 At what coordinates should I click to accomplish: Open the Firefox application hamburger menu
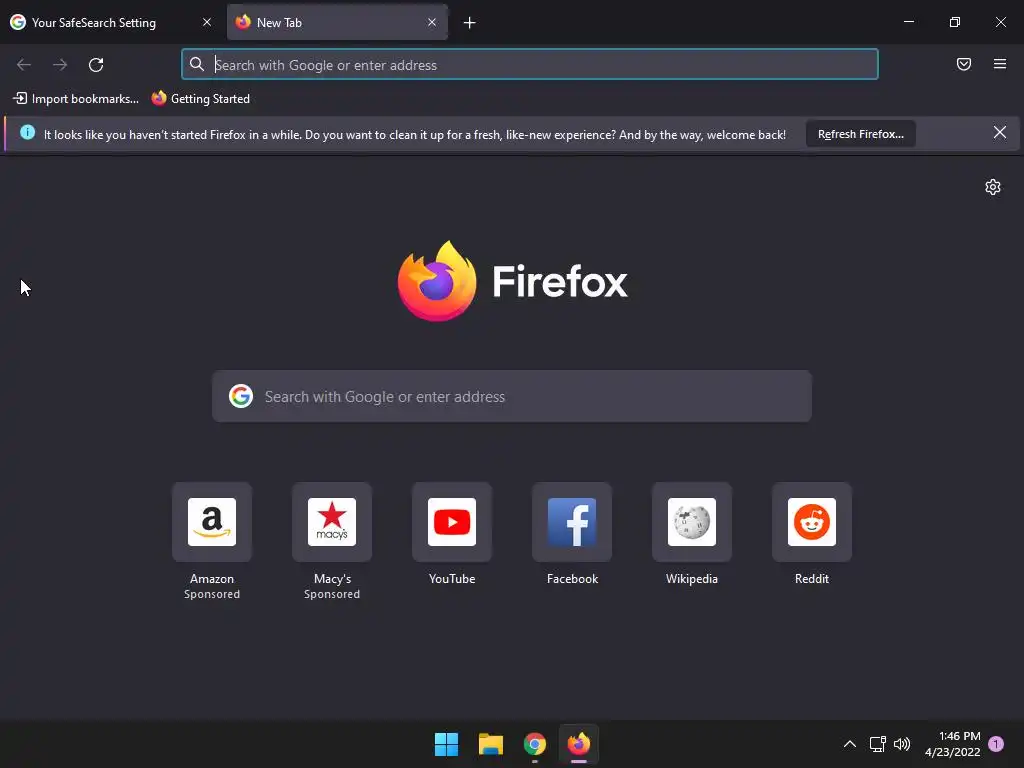coord(1000,64)
